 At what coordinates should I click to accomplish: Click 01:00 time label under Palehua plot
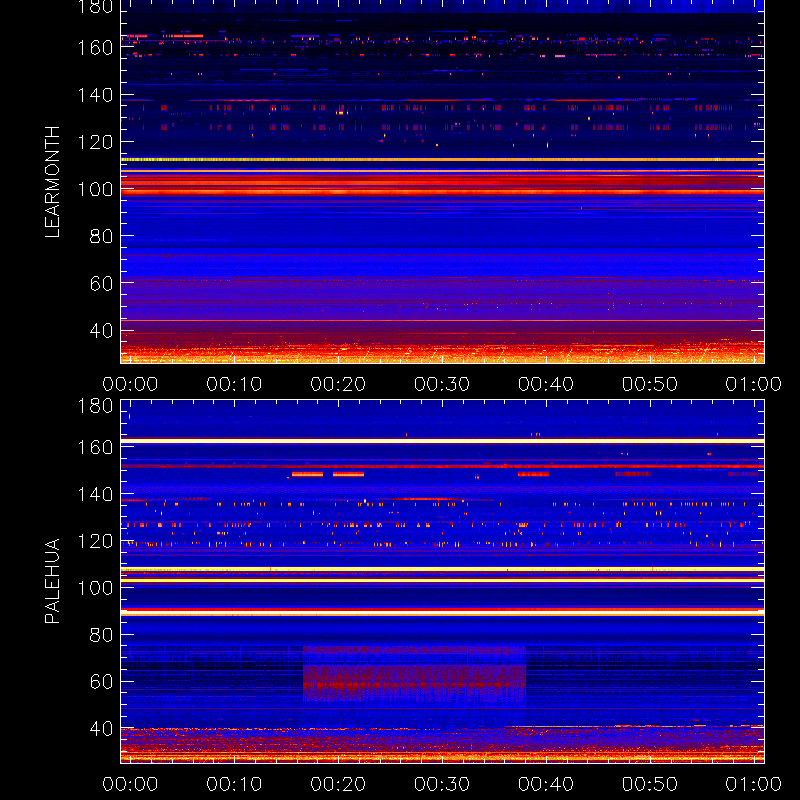[x=754, y=784]
